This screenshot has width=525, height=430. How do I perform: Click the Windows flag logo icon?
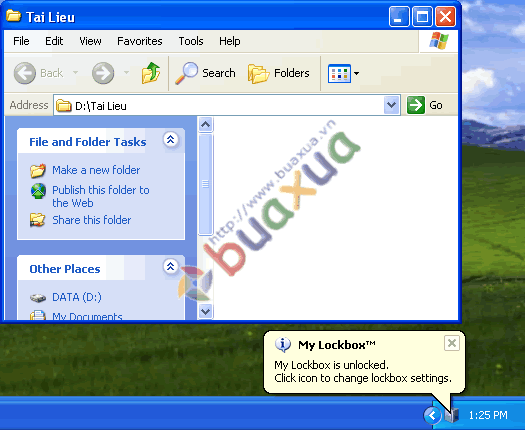pos(439,41)
